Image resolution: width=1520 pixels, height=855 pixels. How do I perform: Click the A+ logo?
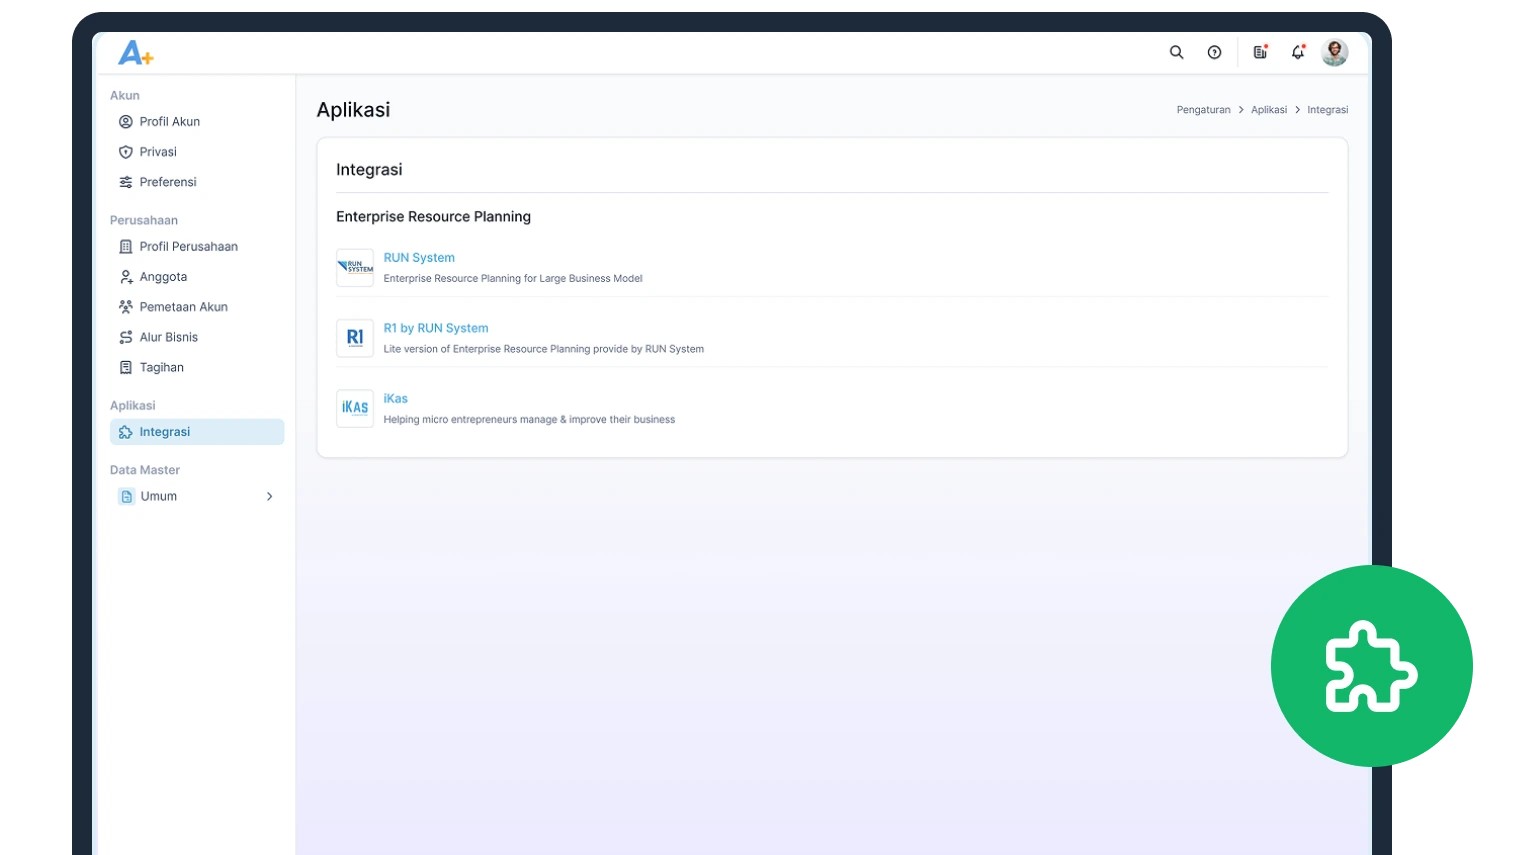135,53
